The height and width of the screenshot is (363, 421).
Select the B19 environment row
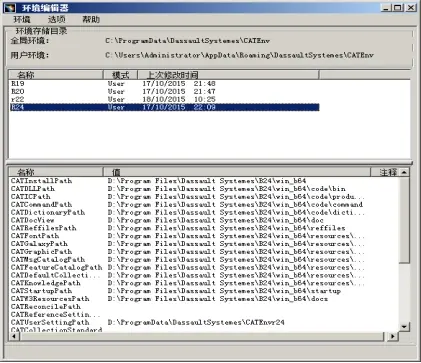point(164,83)
